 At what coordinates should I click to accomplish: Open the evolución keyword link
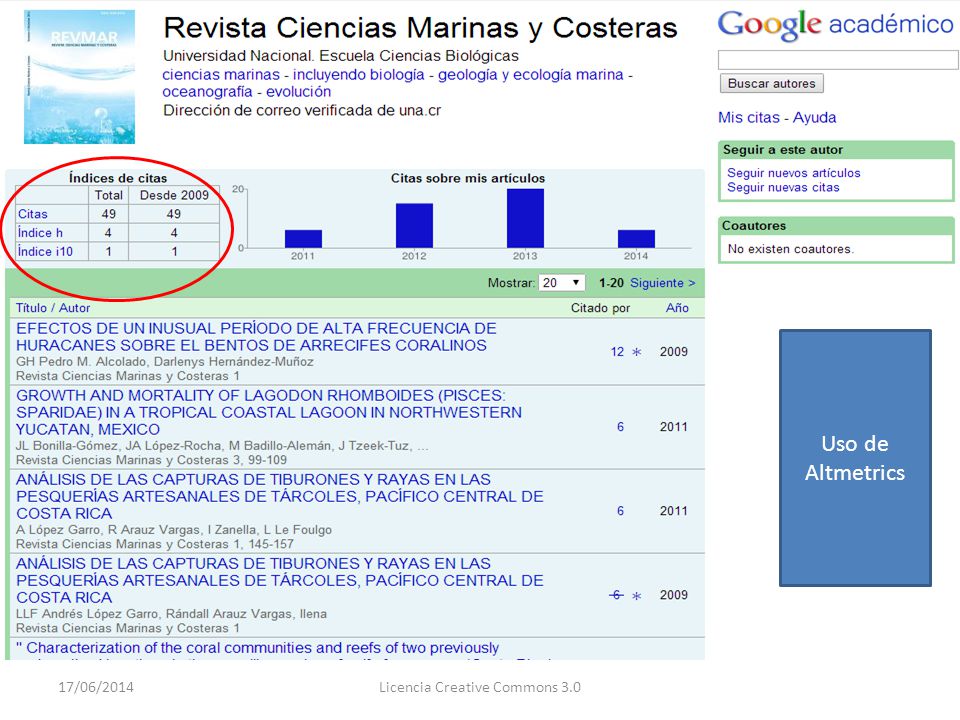[x=298, y=92]
